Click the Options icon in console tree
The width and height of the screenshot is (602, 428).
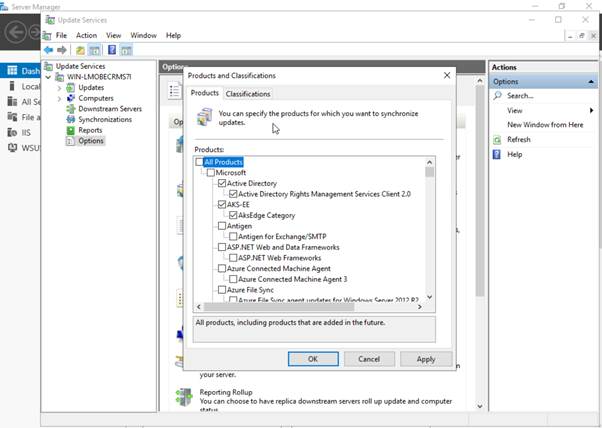coord(71,141)
